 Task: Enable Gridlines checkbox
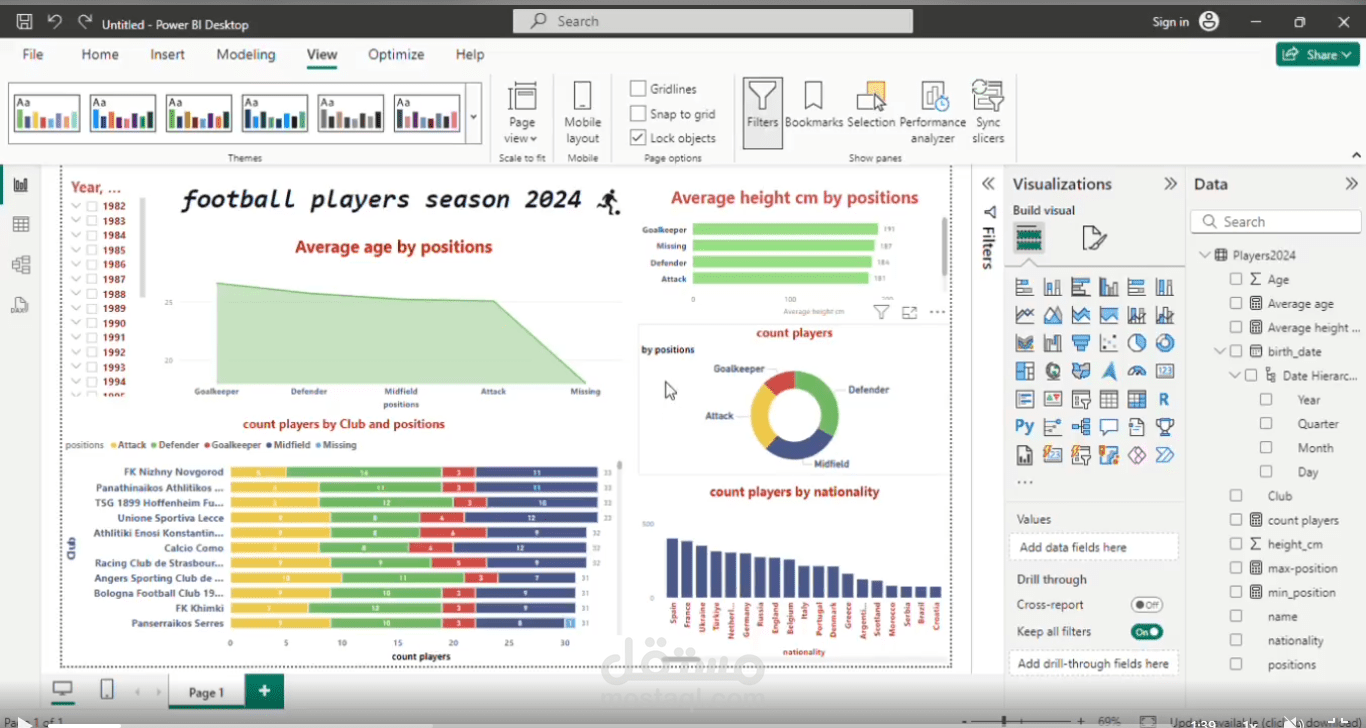(638, 89)
